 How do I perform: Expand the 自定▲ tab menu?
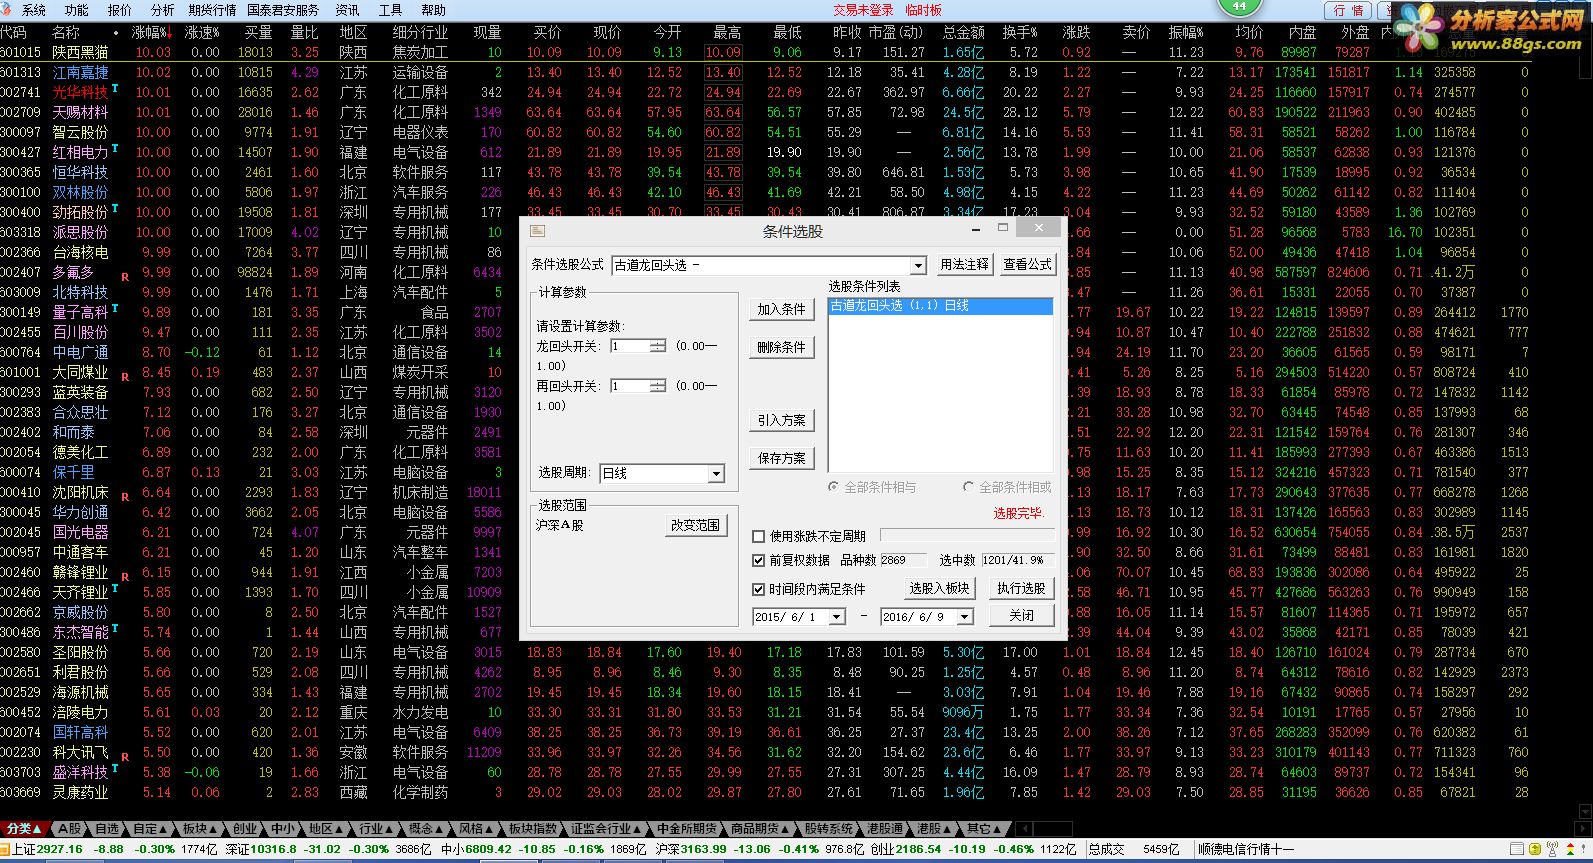[x=149, y=829]
